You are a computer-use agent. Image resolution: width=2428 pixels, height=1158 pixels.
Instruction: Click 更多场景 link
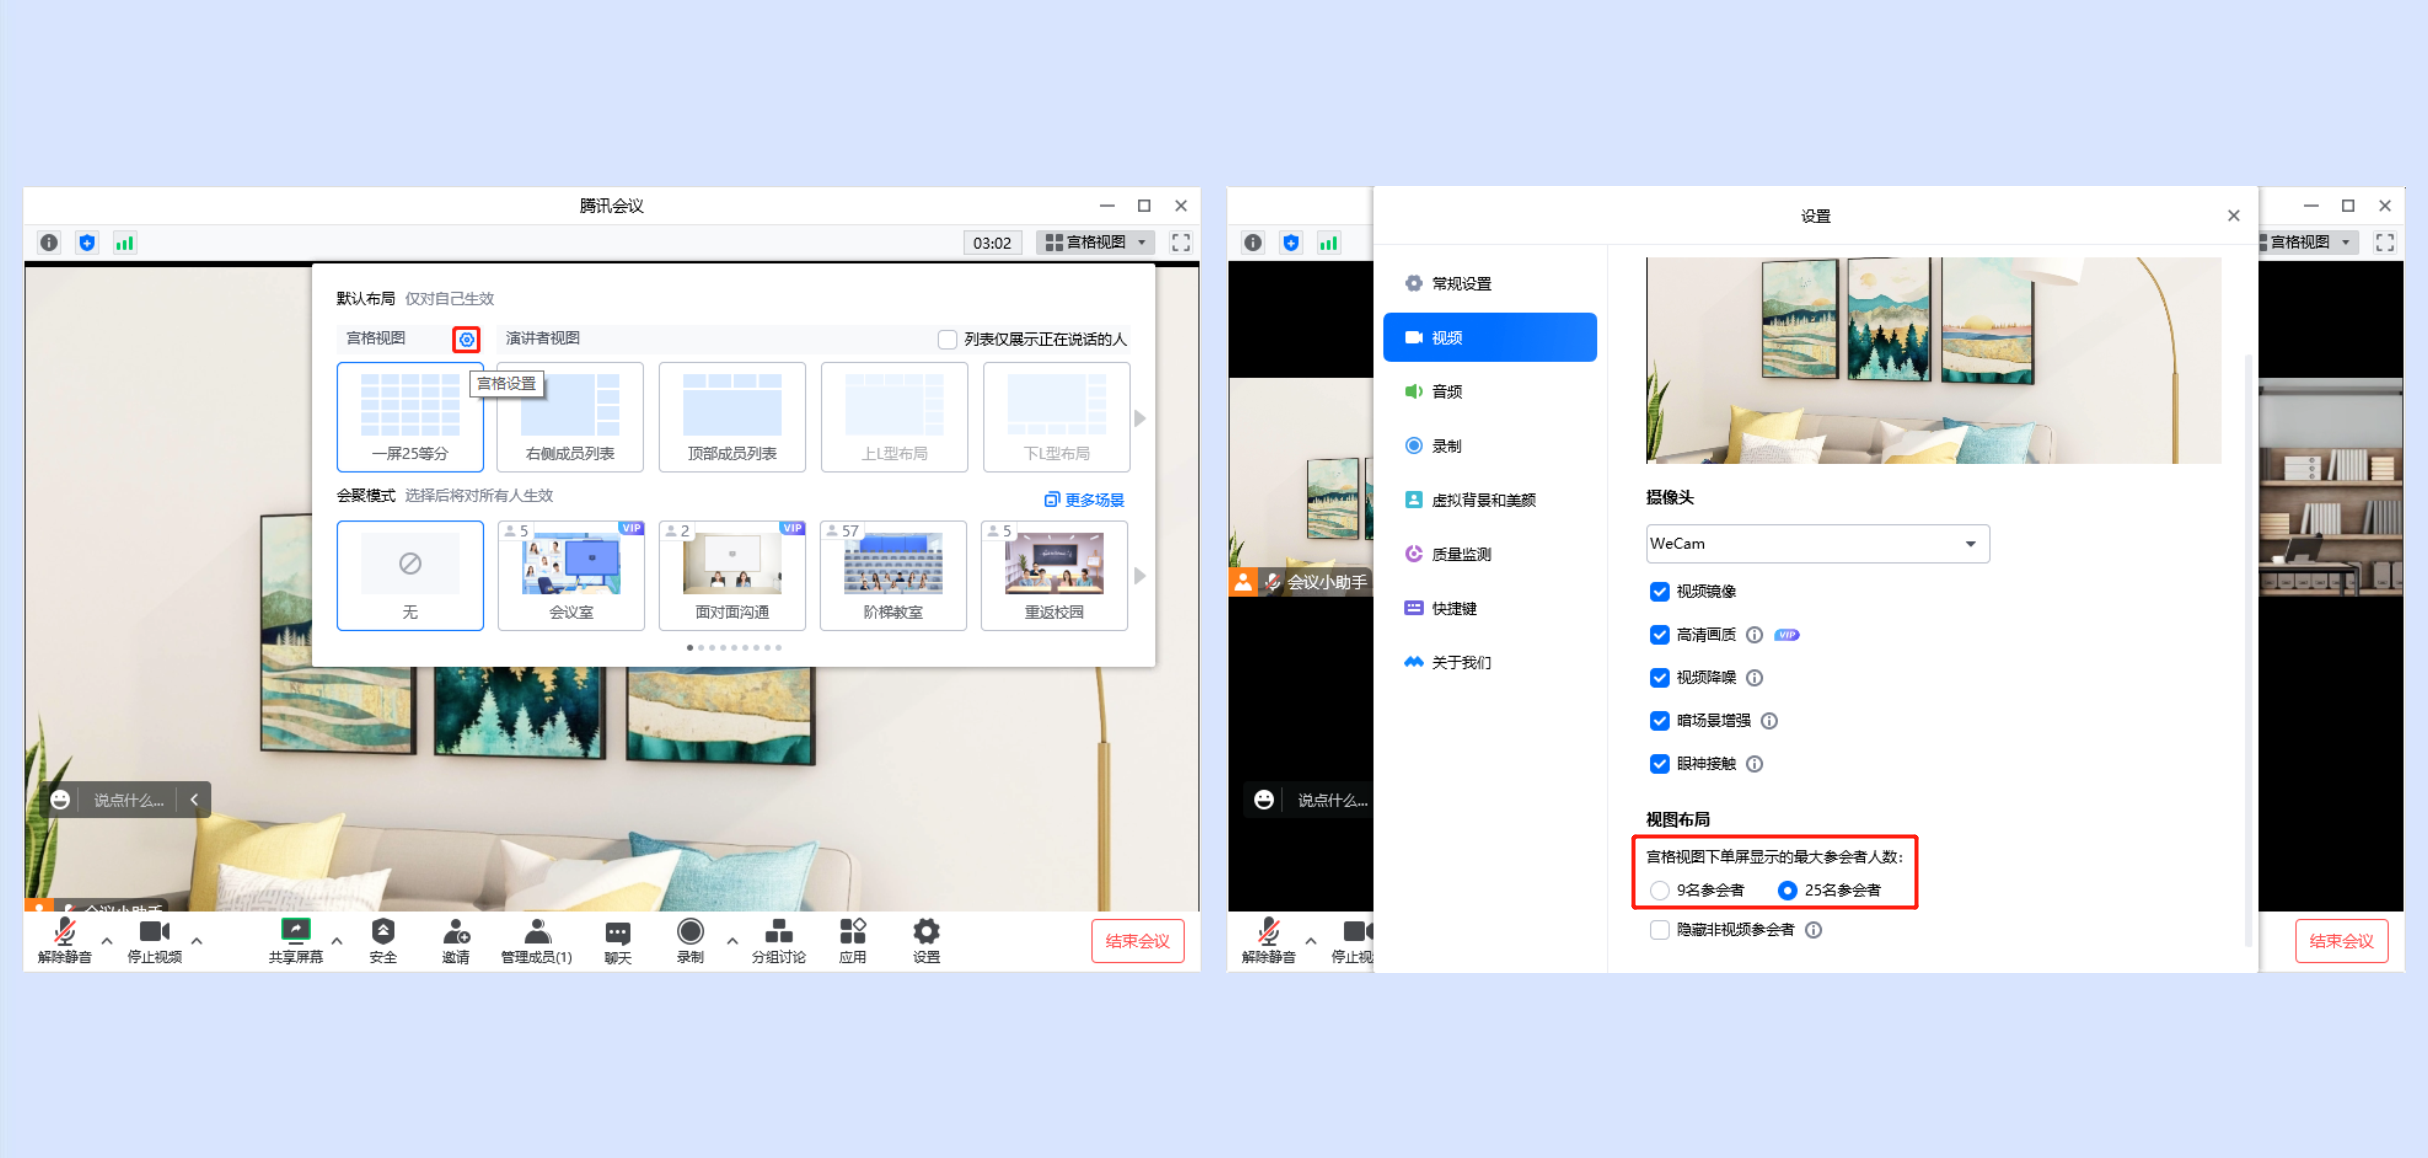pyautogui.click(x=1085, y=499)
